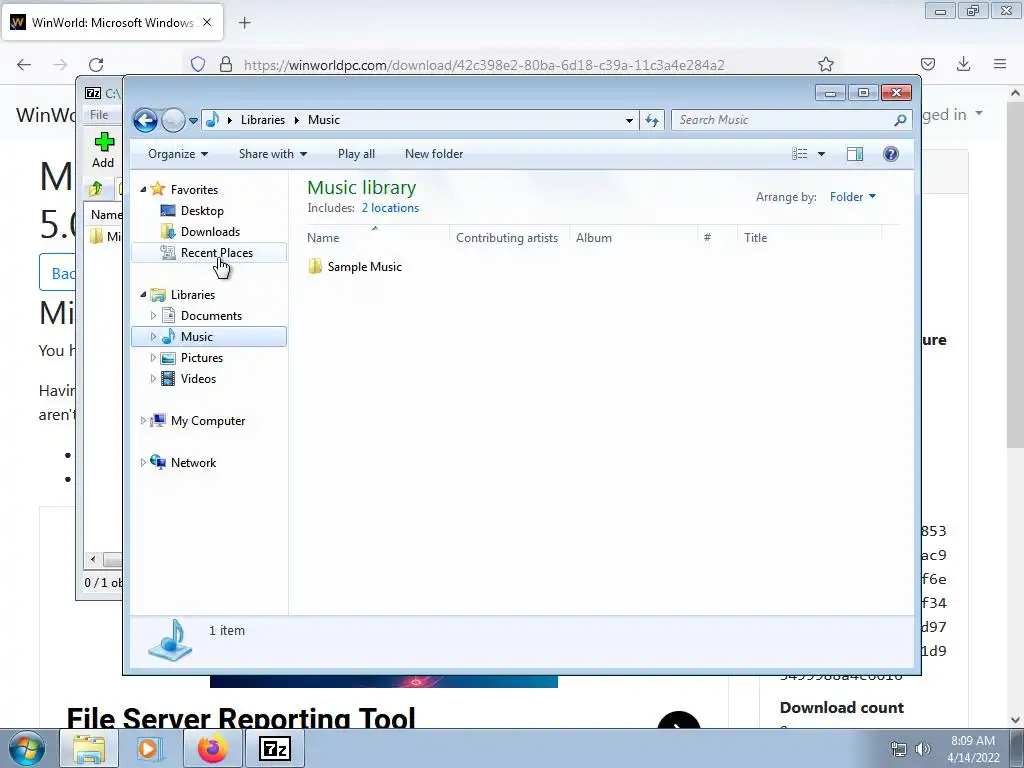Go back in Firefox browser
Viewport: 1024px width, 768px height.
click(x=24, y=64)
